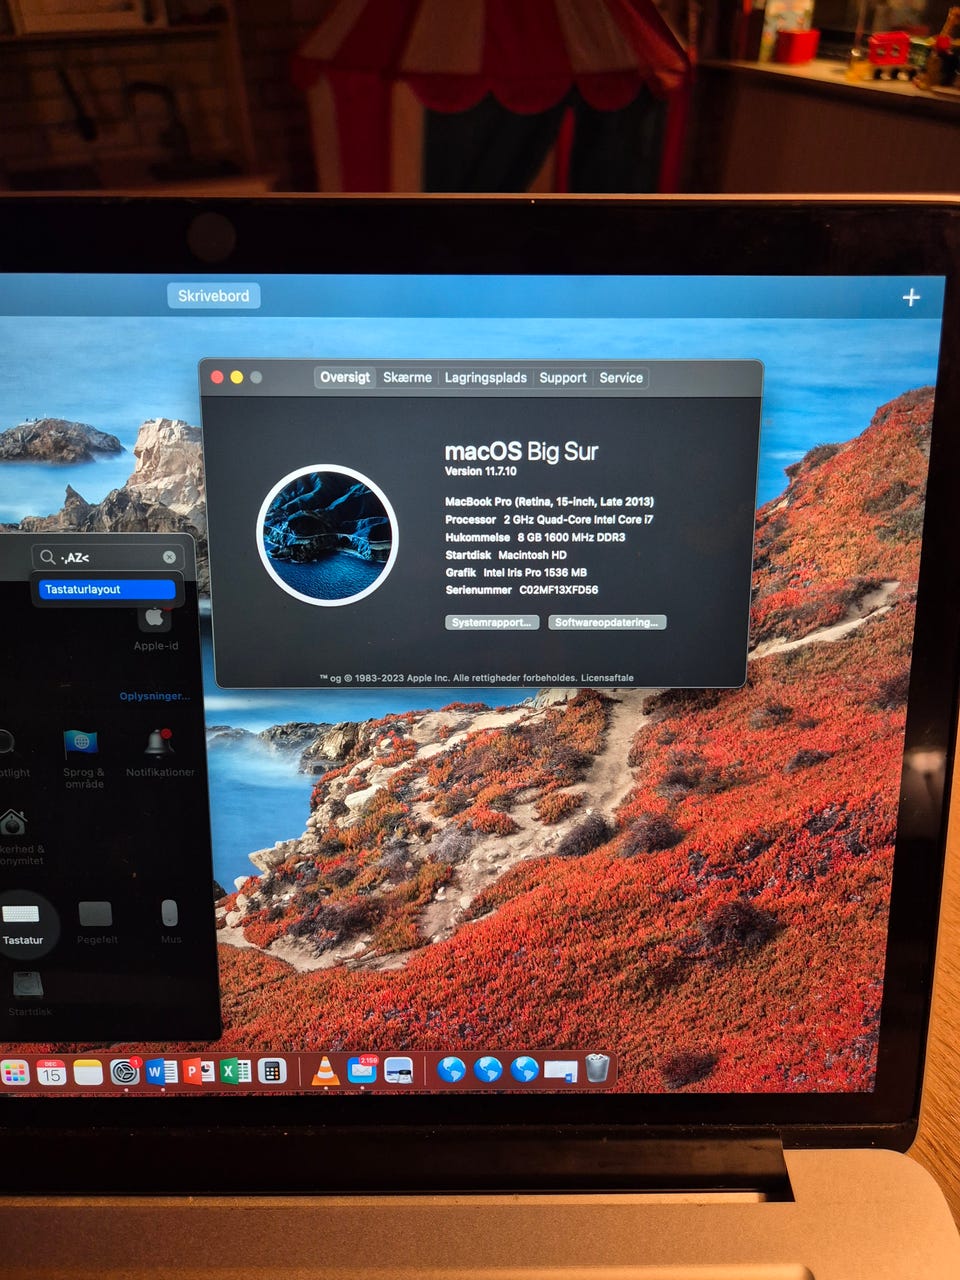The image size is (960, 1280).
Task: Open Sikkerhed & anonymitet pane
Action: point(18,836)
